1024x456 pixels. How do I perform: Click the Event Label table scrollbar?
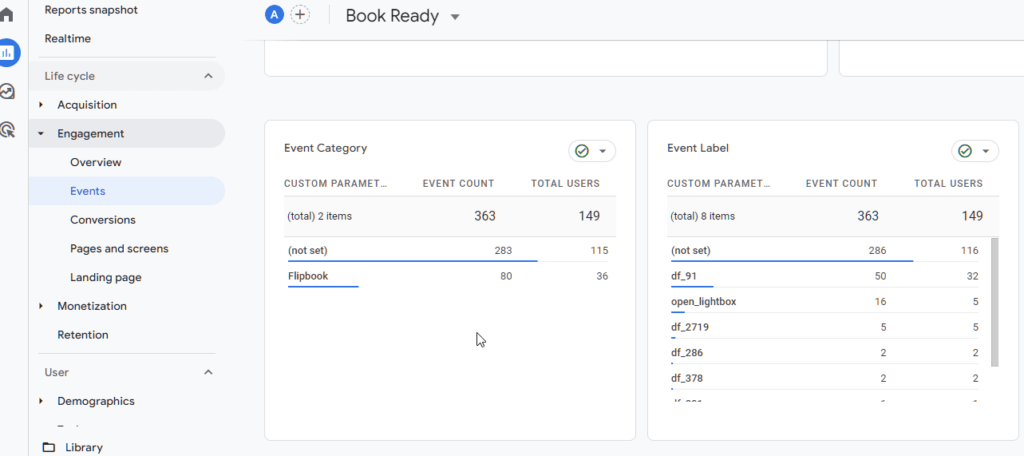click(x=994, y=302)
